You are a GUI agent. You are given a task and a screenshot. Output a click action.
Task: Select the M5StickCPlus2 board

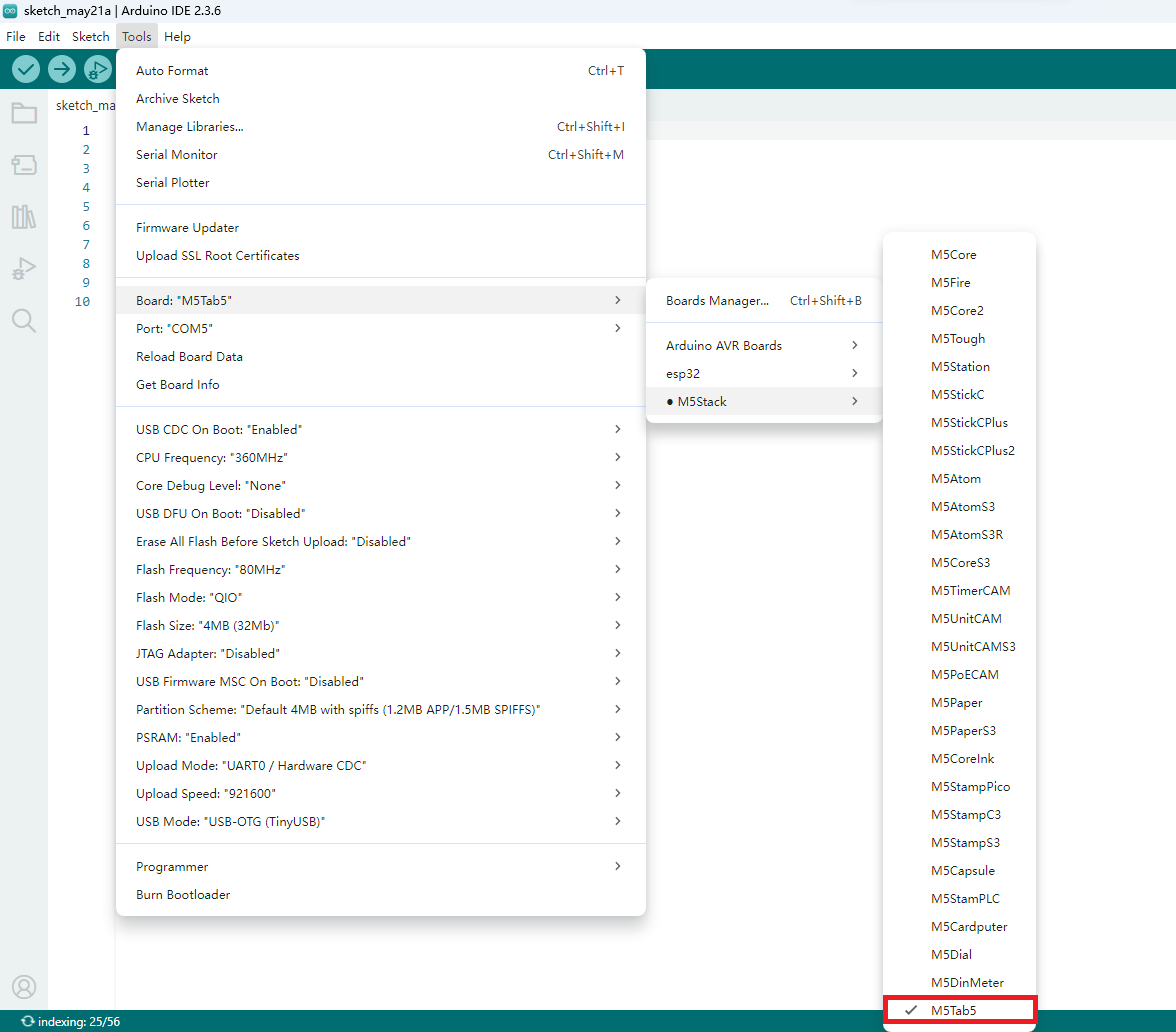click(959, 451)
